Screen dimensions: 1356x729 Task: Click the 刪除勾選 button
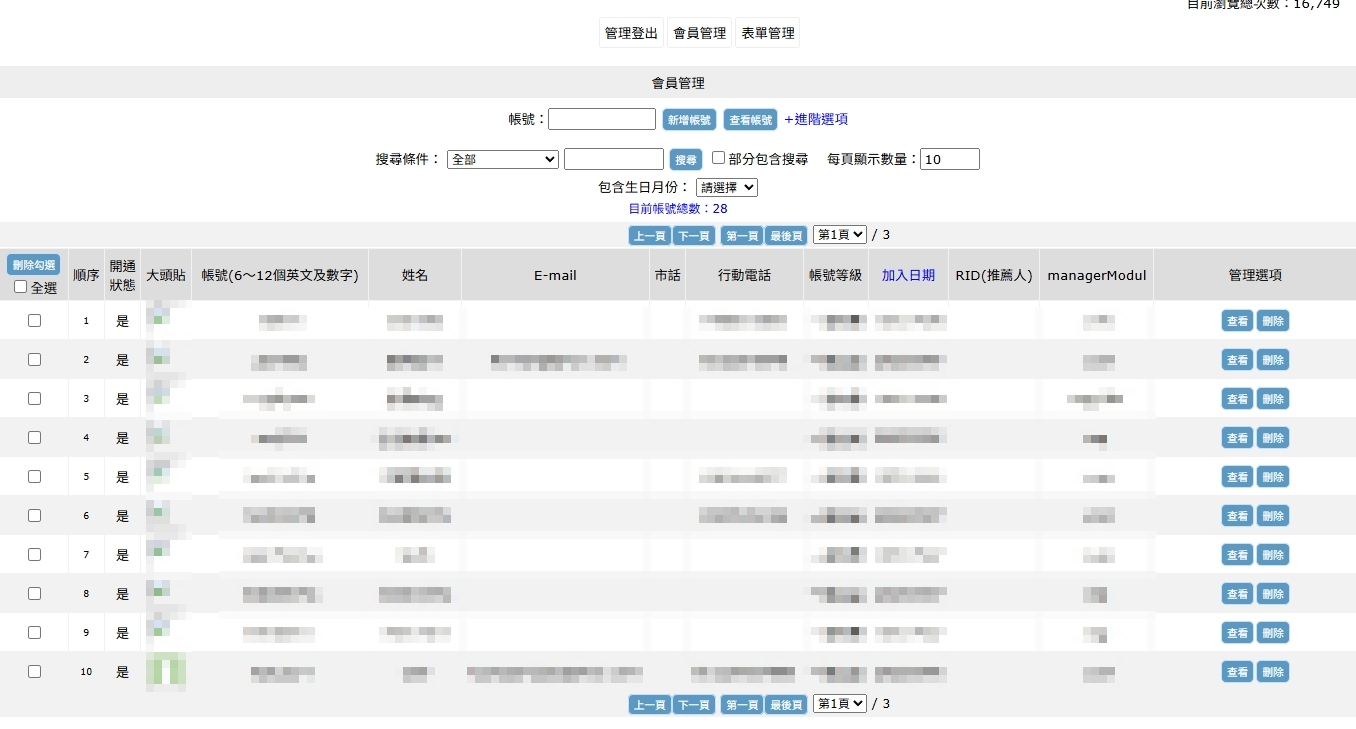click(x=34, y=265)
